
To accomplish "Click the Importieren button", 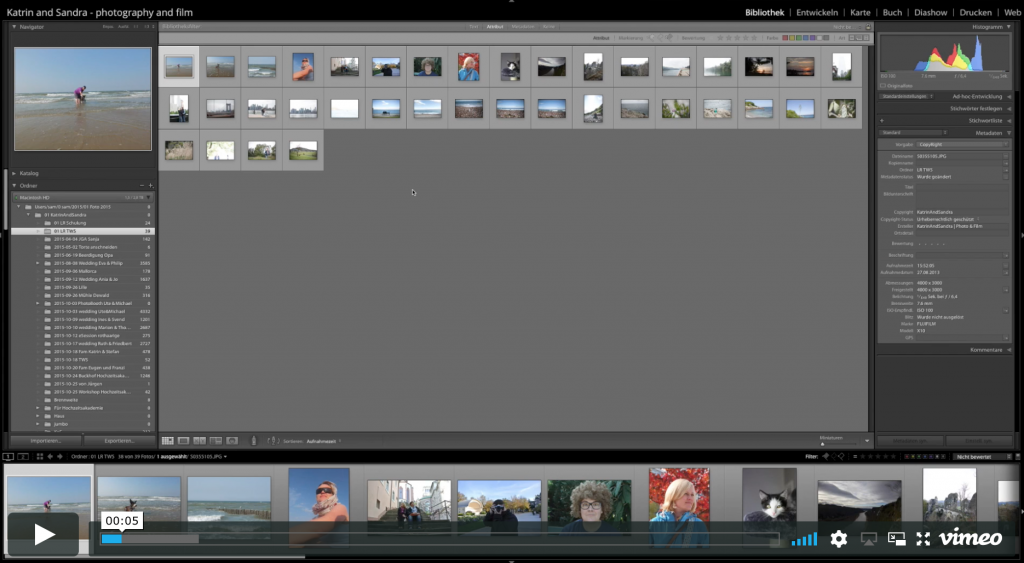I will click(x=46, y=441).
